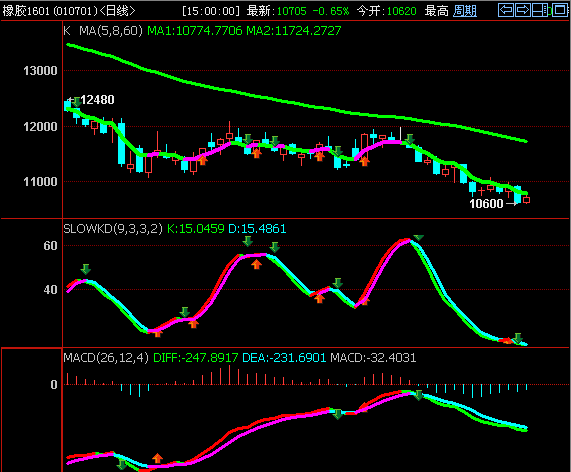Click the split-panel layout icon
The height and width of the screenshot is (472, 571).
pyautogui.click(x=540, y=10)
